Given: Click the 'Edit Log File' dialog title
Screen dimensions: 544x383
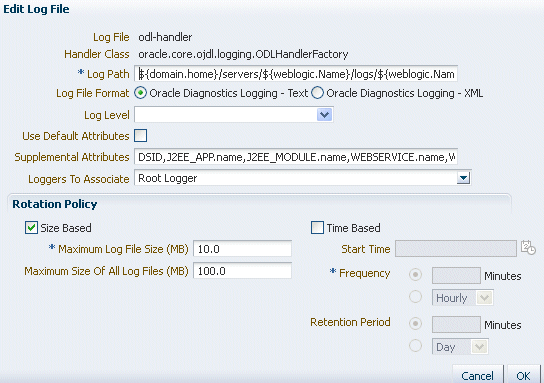Looking at the screenshot, I should click(36, 9).
